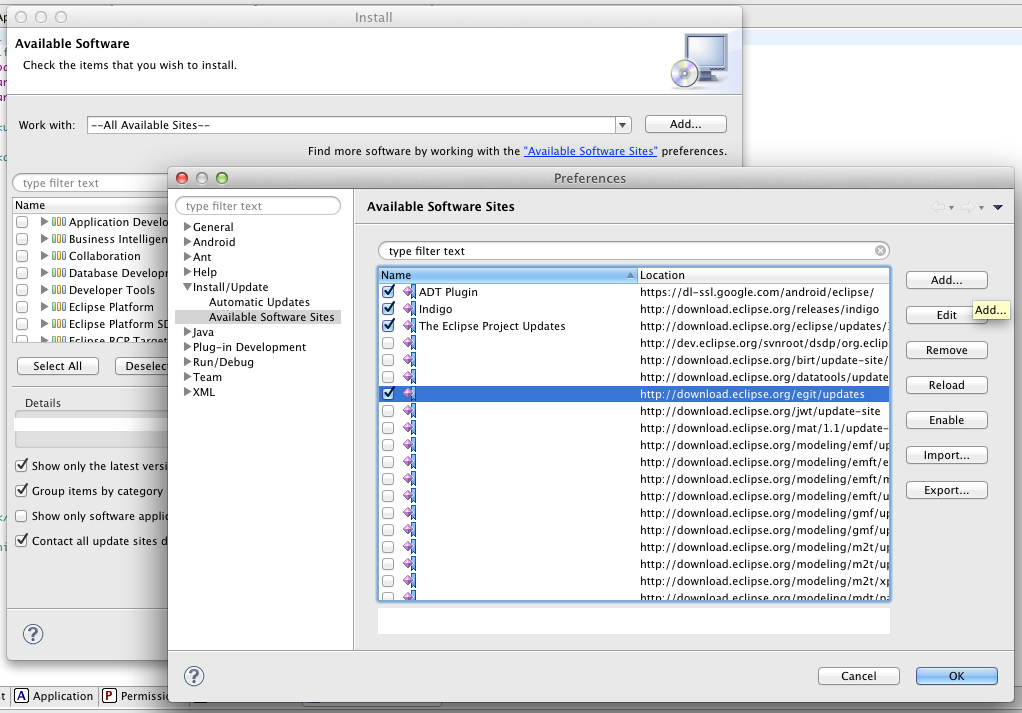
Task: Click site icon in jwt/update-site row
Action: click(409, 411)
